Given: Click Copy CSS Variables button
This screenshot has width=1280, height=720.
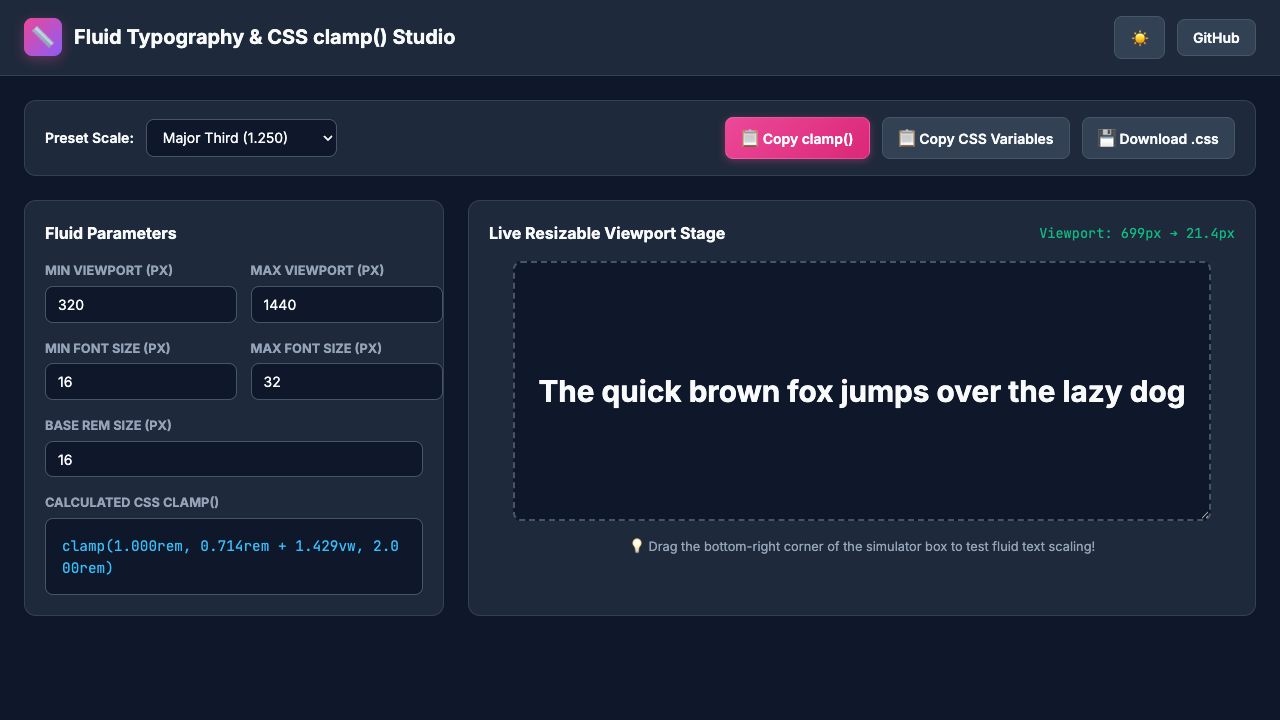Looking at the screenshot, I should click(975, 138).
